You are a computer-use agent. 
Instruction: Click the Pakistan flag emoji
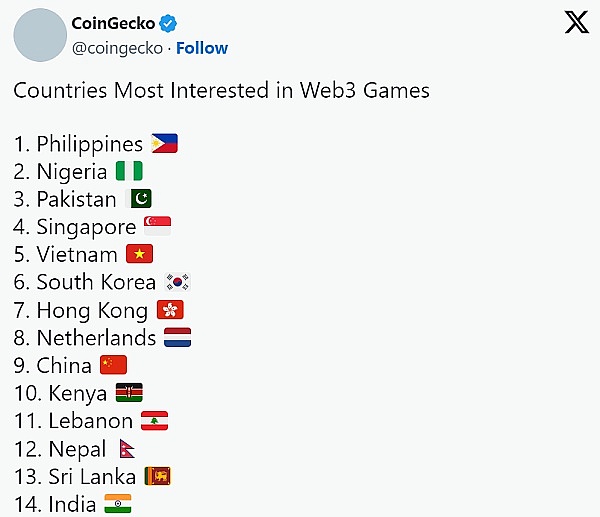[139, 199]
